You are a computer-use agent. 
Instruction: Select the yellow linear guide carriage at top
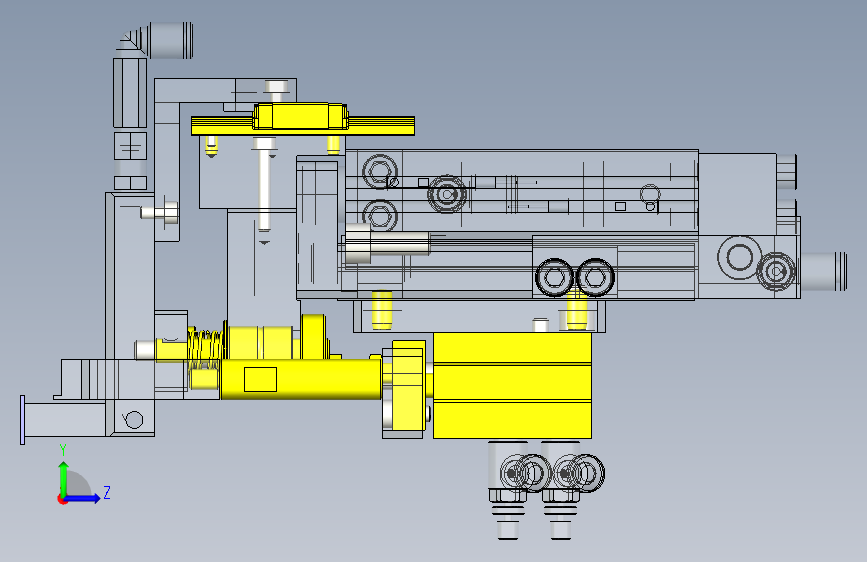coord(300,116)
